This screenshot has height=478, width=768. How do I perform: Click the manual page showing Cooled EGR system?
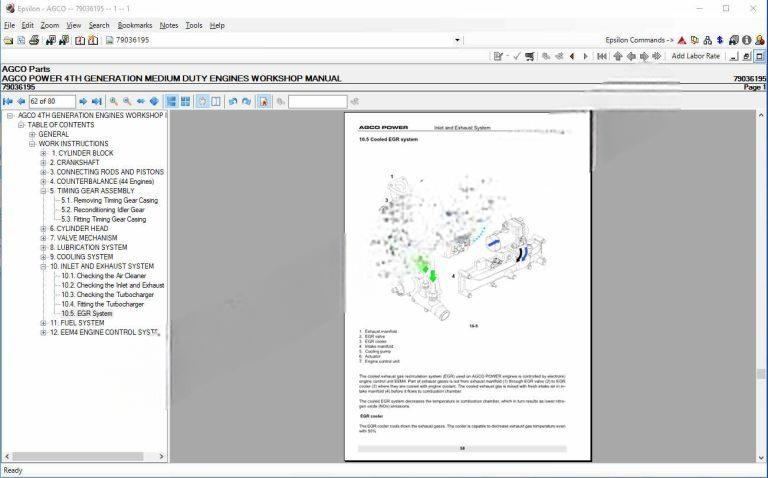pos(467,286)
